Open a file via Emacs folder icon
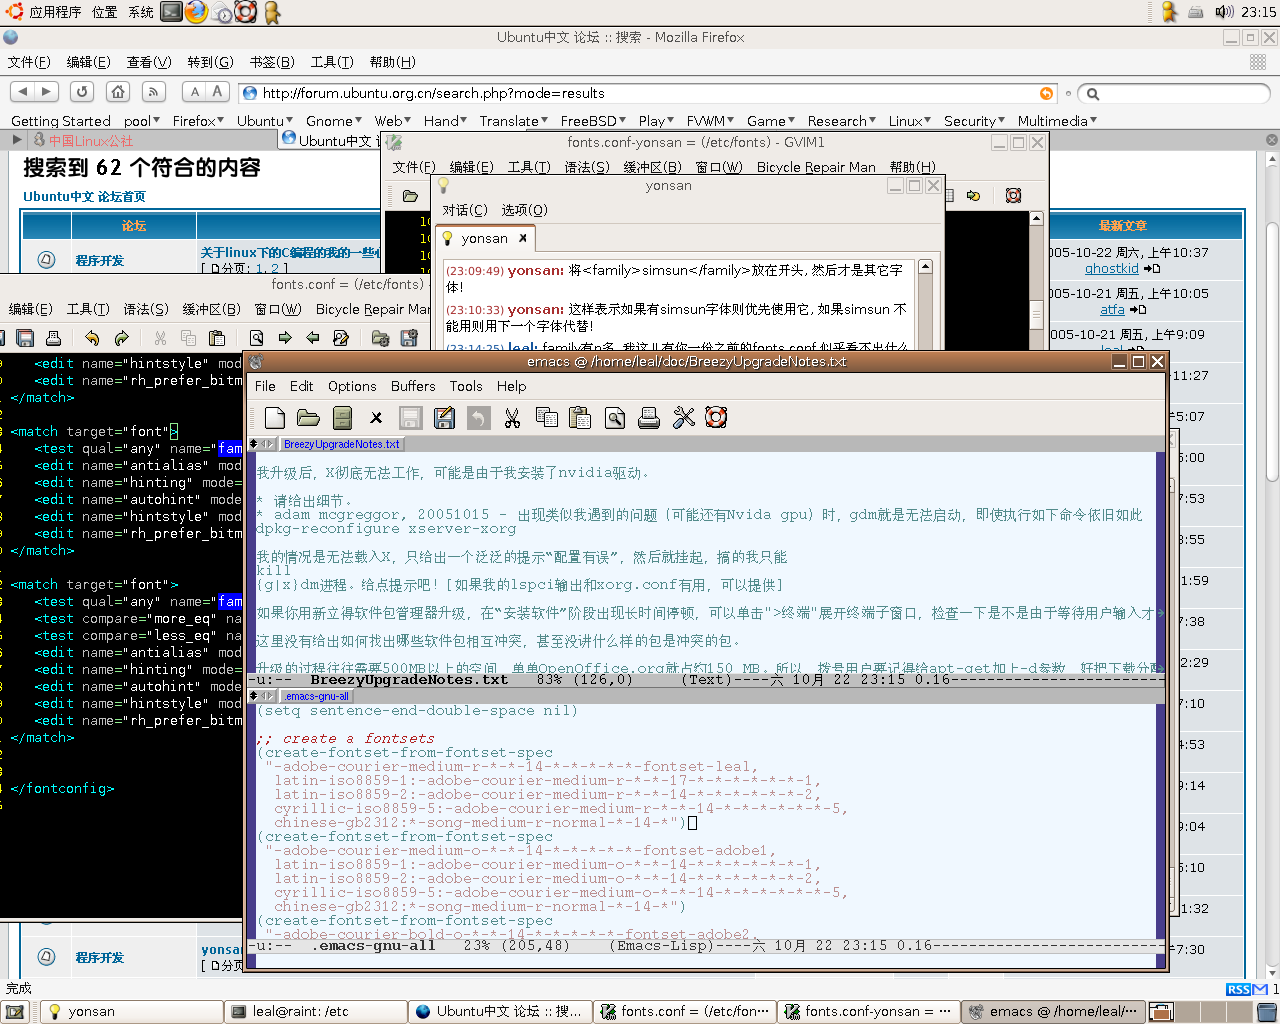Image resolution: width=1280 pixels, height=1024 pixels. tap(308, 418)
